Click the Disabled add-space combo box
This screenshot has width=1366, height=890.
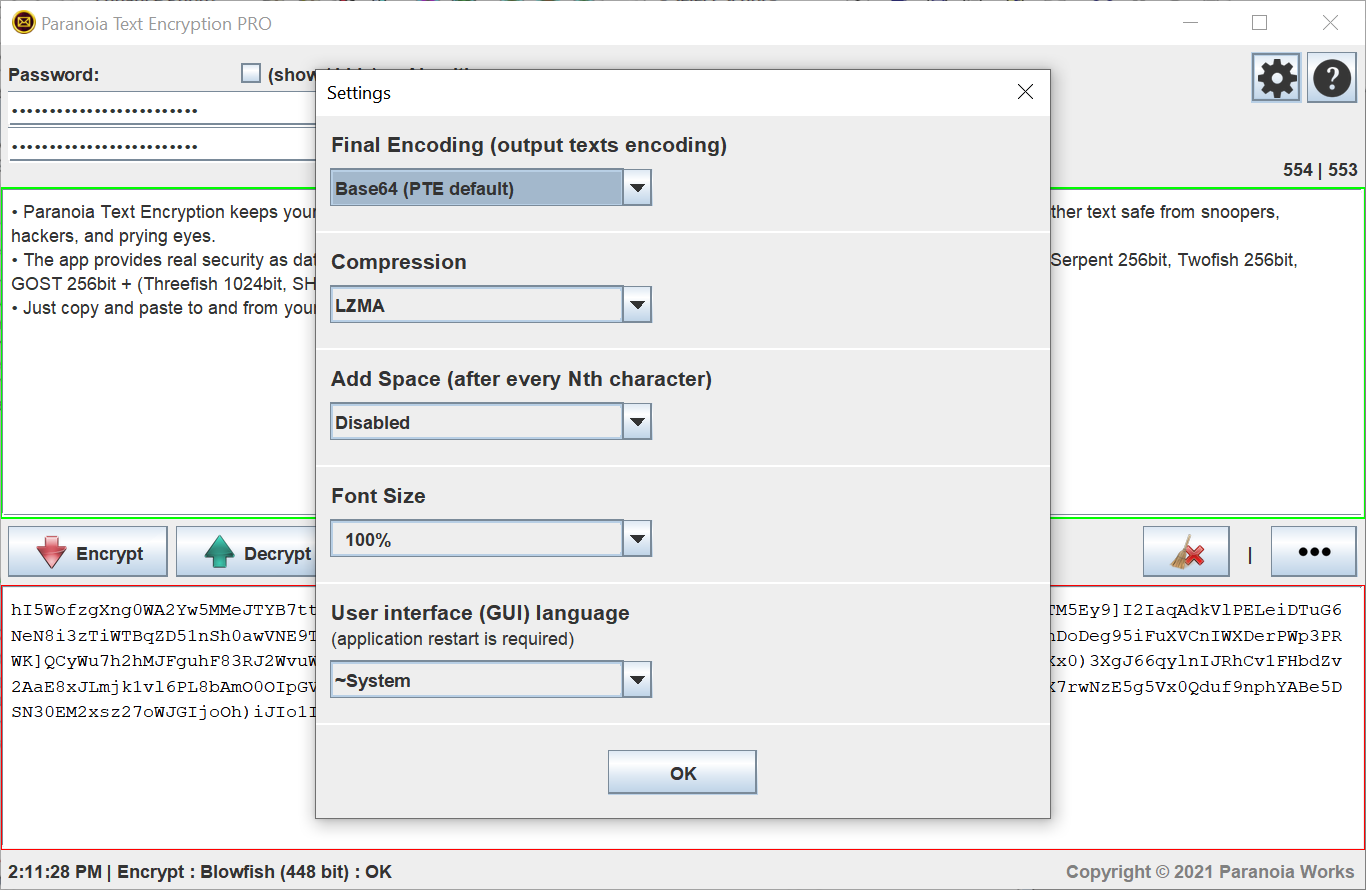coord(477,422)
